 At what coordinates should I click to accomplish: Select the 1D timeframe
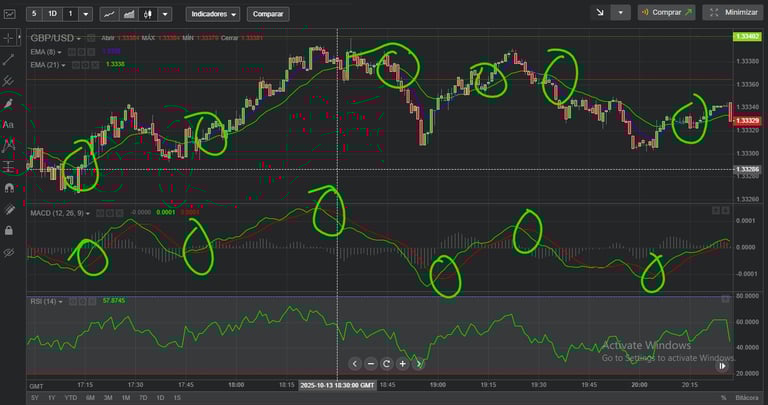52,14
